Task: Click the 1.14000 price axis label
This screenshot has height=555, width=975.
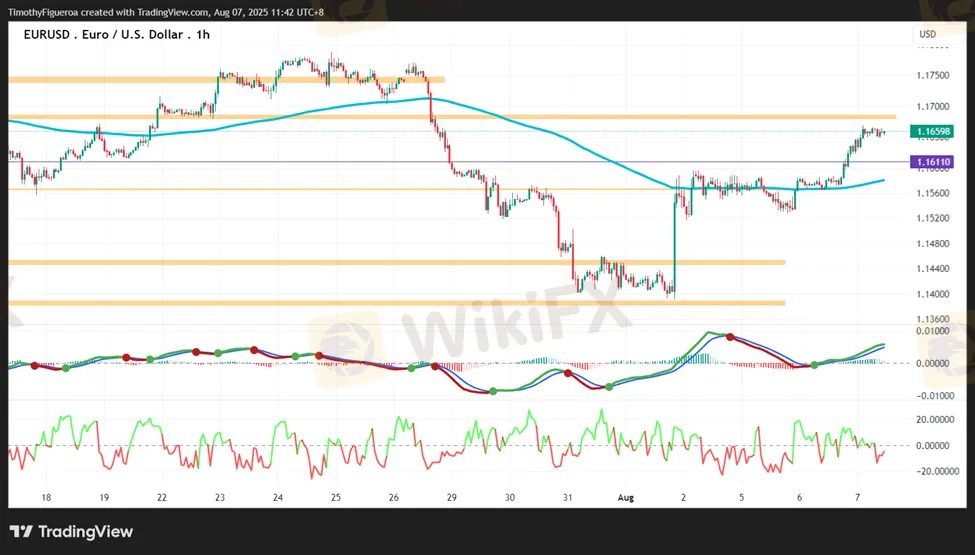Action: click(933, 294)
